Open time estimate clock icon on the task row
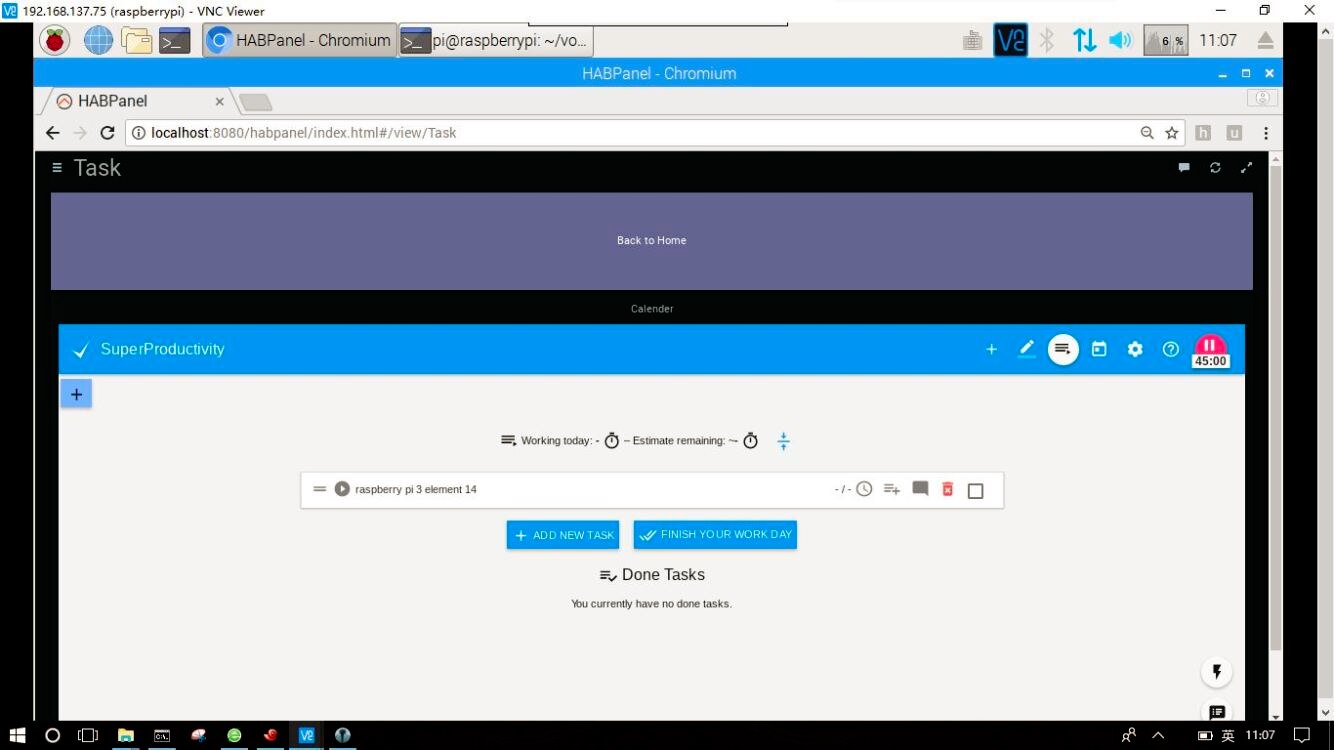The image size is (1334, 750). (x=864, y=489)
